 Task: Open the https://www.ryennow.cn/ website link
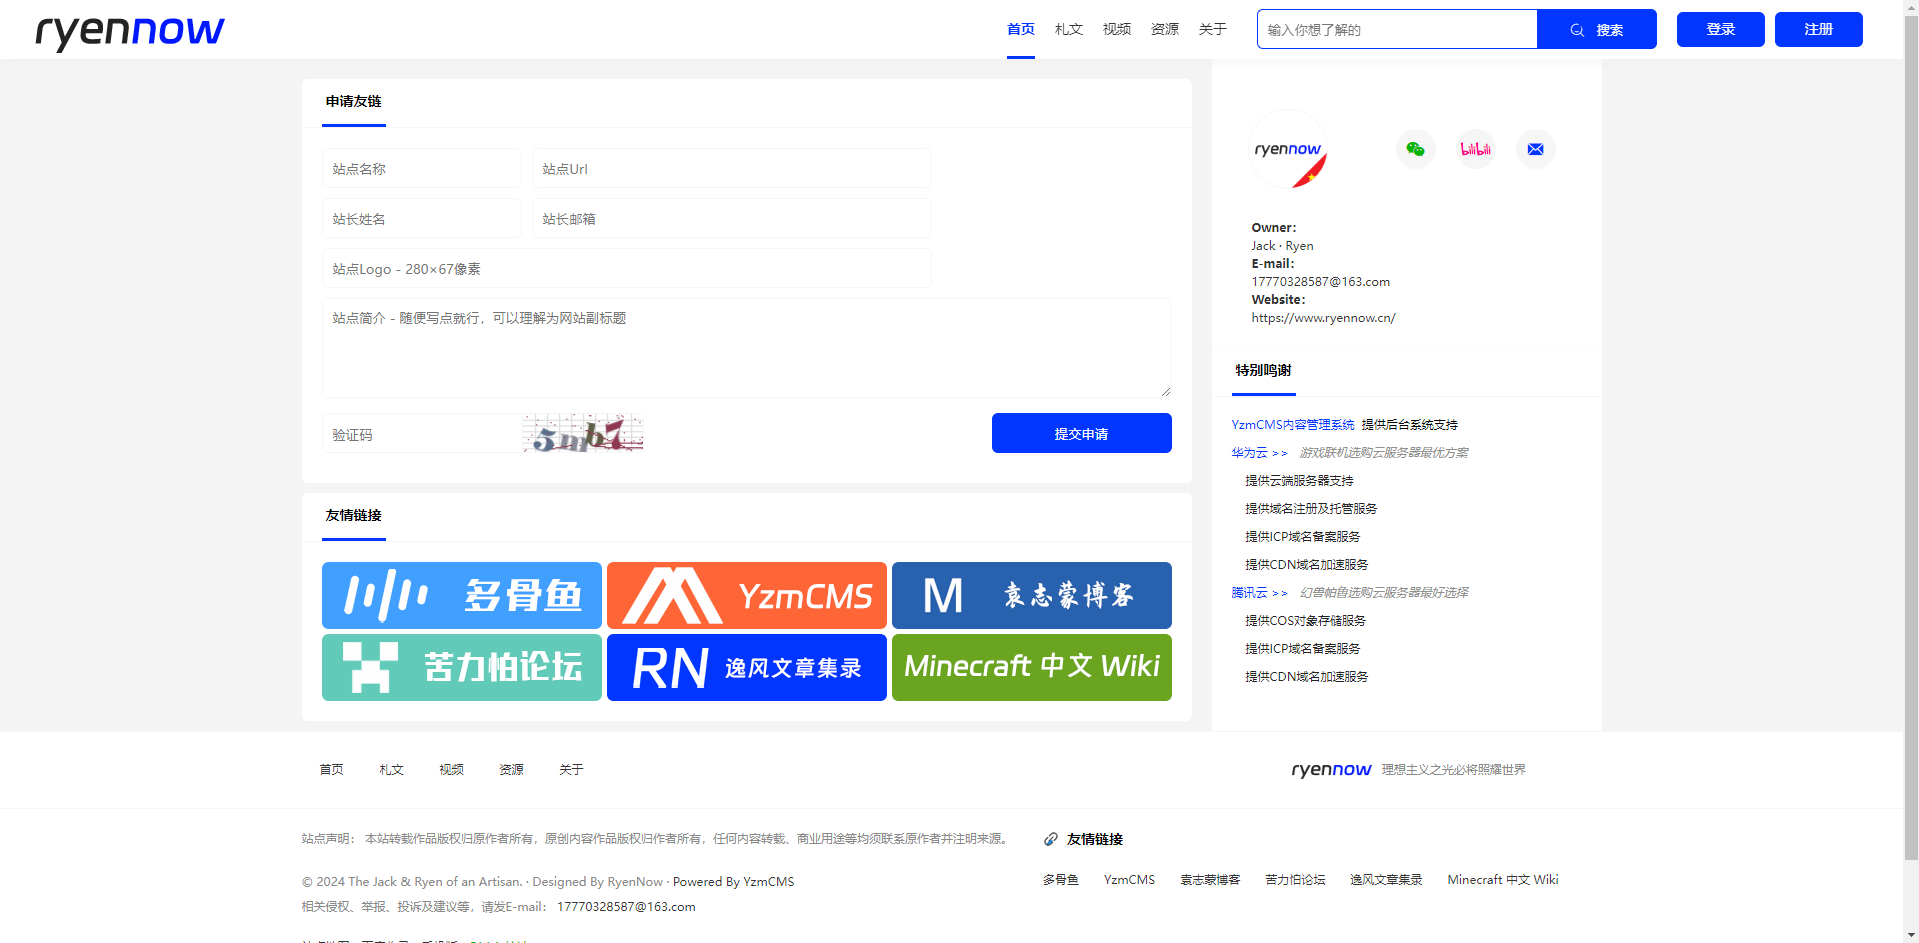coord(1324,318)
